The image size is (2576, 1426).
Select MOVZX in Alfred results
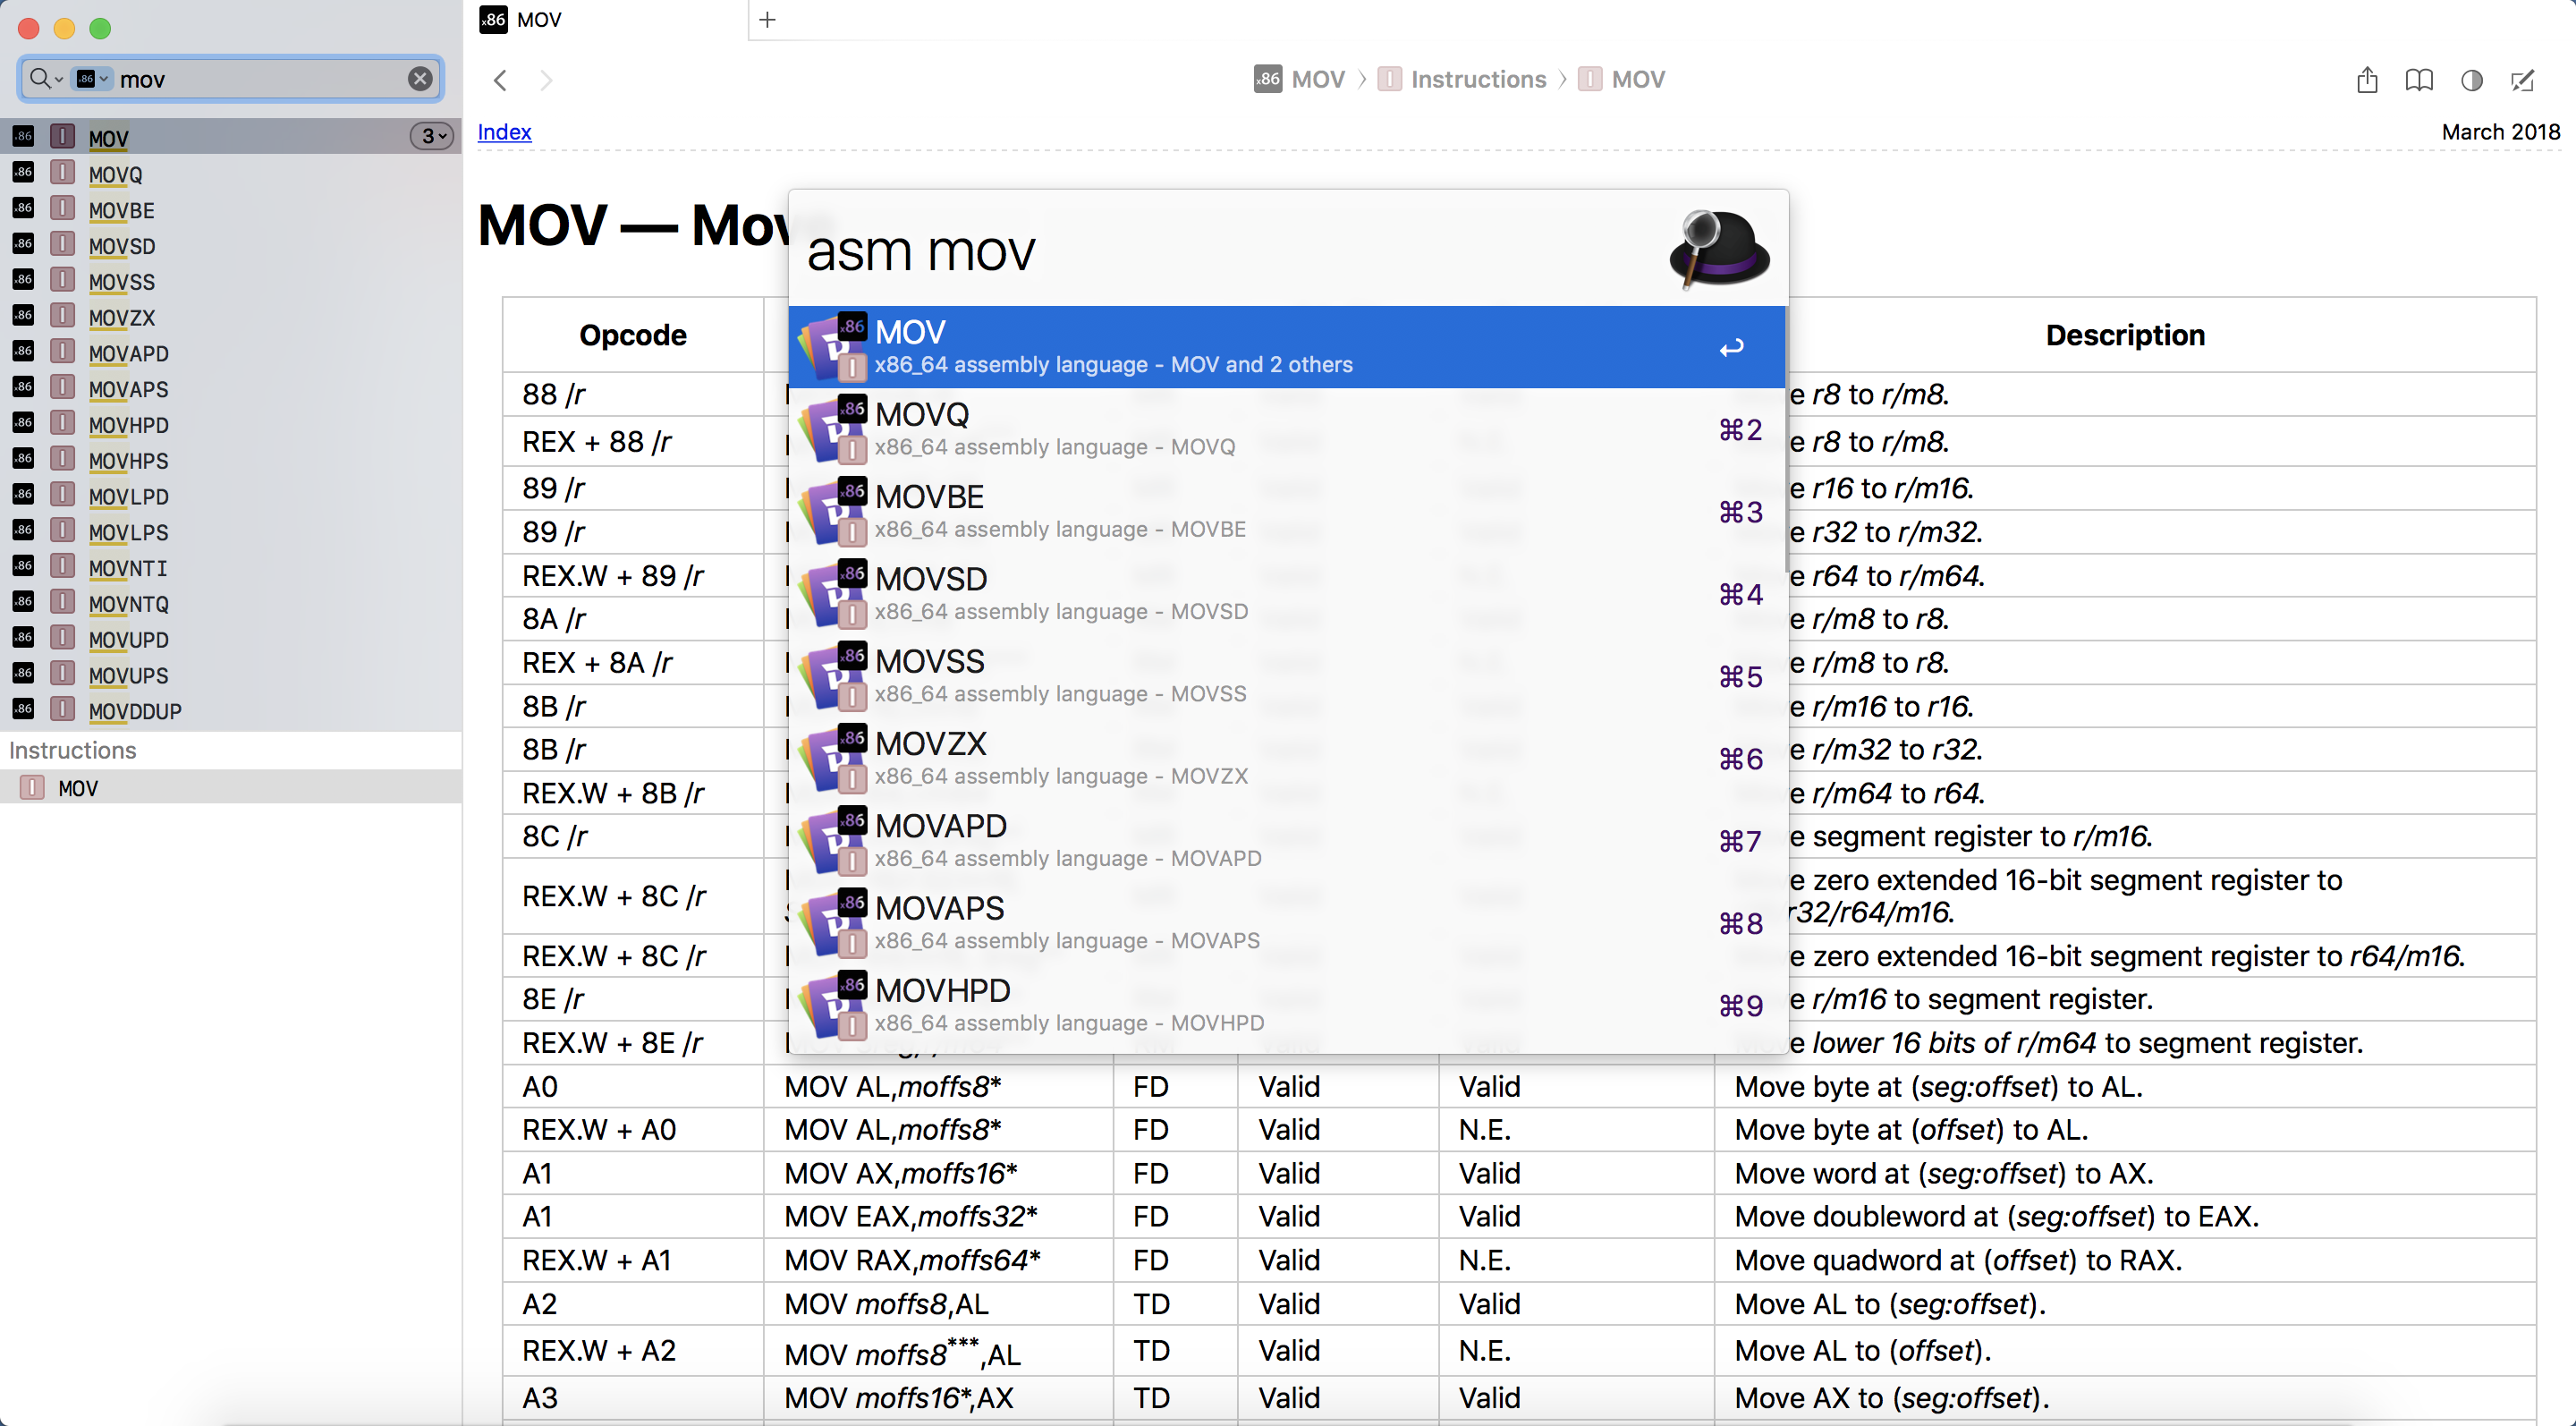tap(1286, 758)
